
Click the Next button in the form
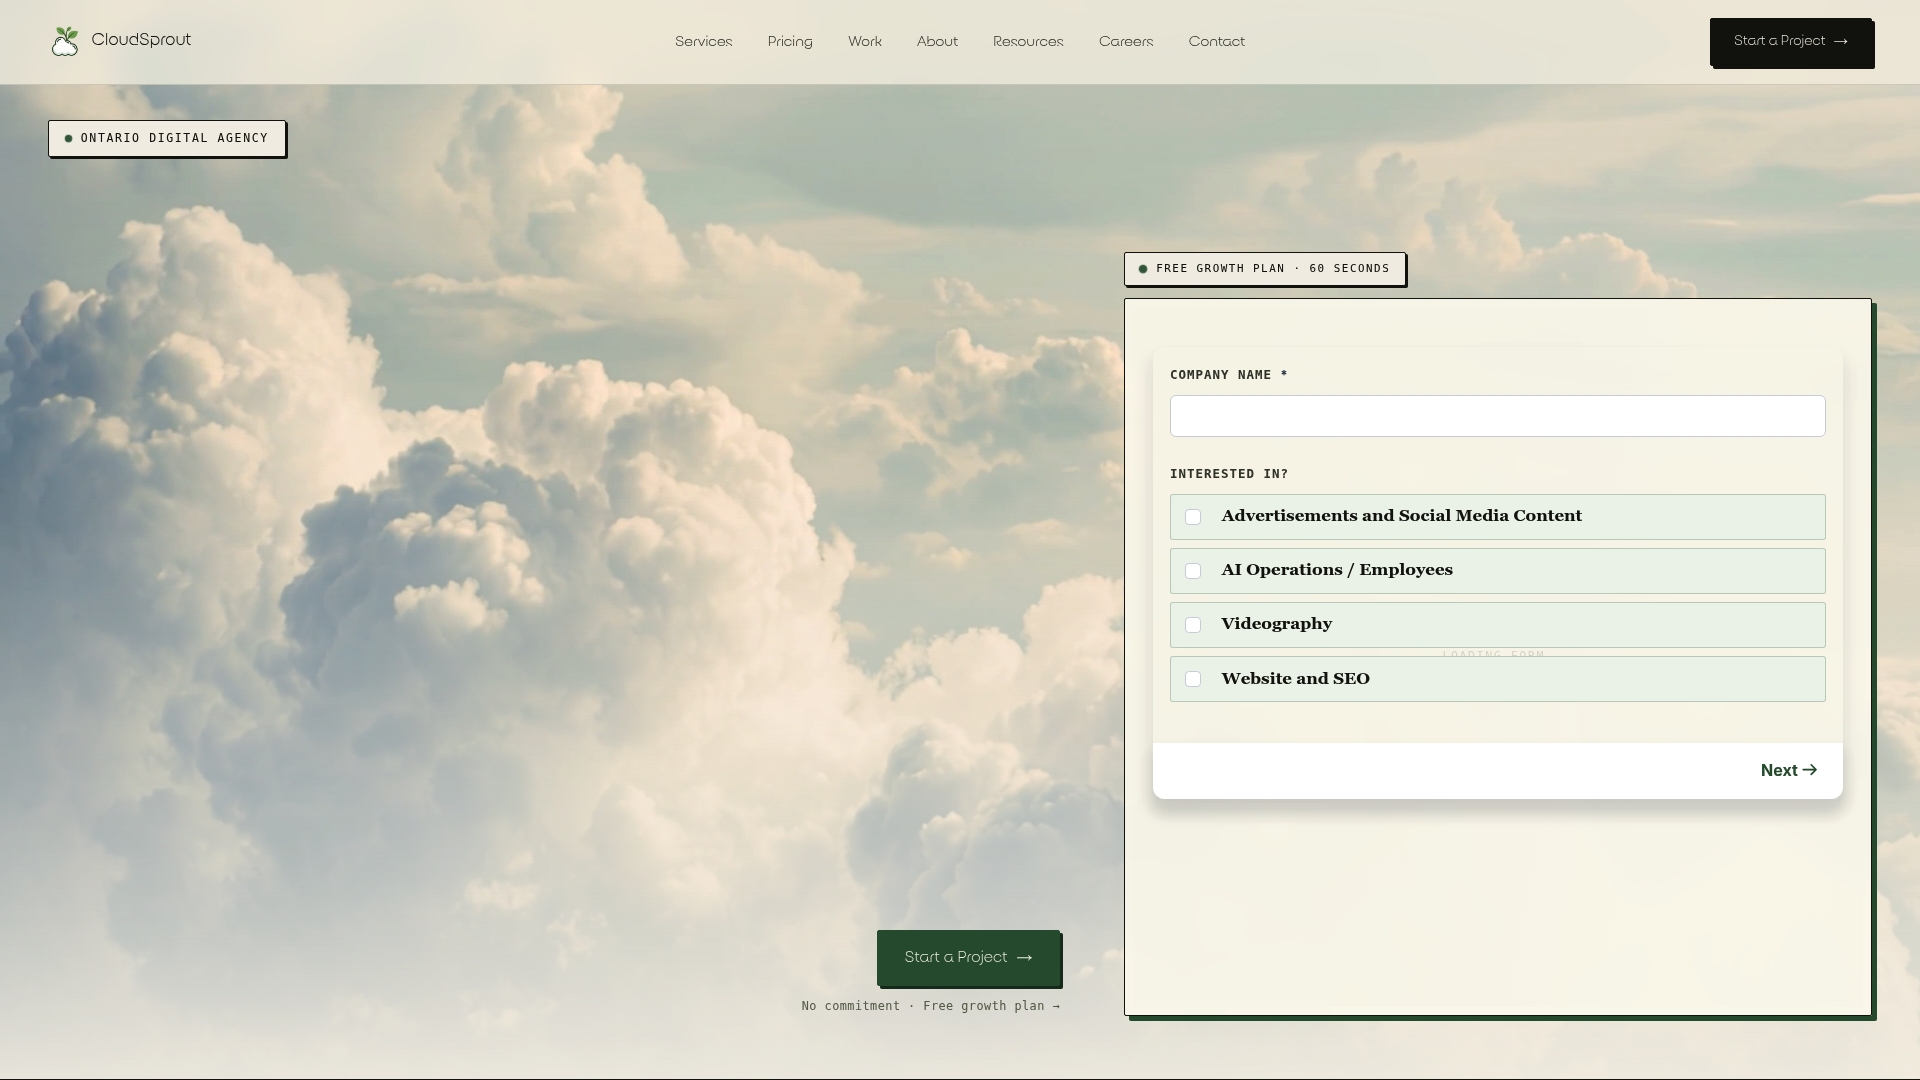(1789, 770)
